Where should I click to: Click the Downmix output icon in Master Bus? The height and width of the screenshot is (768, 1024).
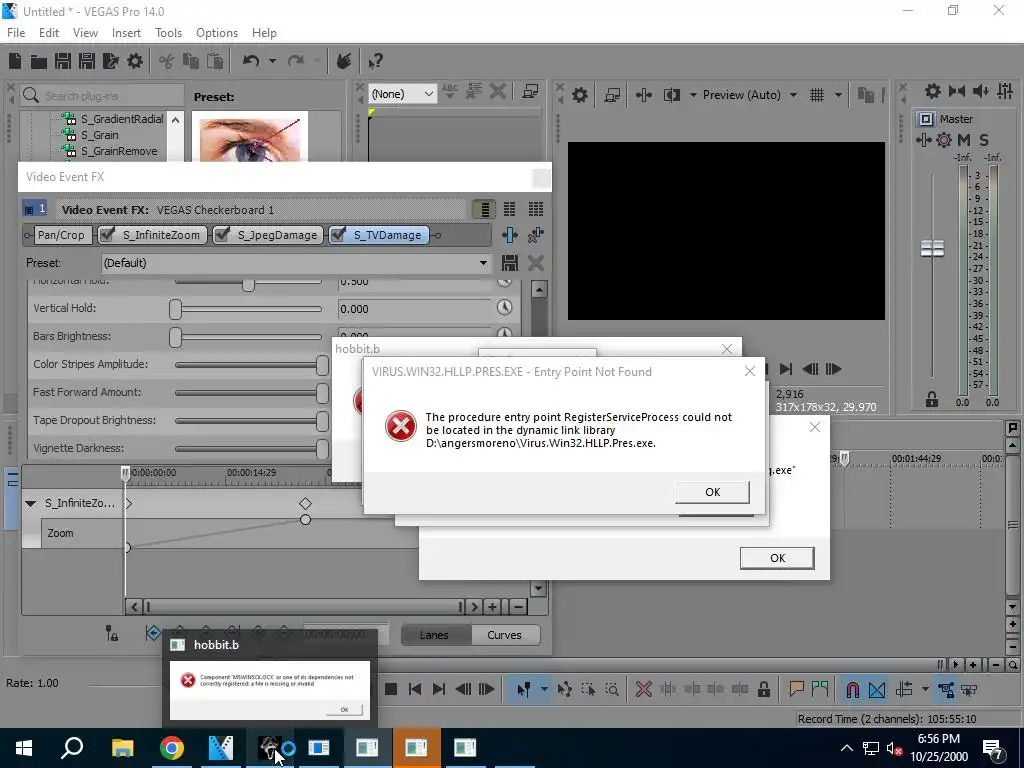tap(957, 91)
